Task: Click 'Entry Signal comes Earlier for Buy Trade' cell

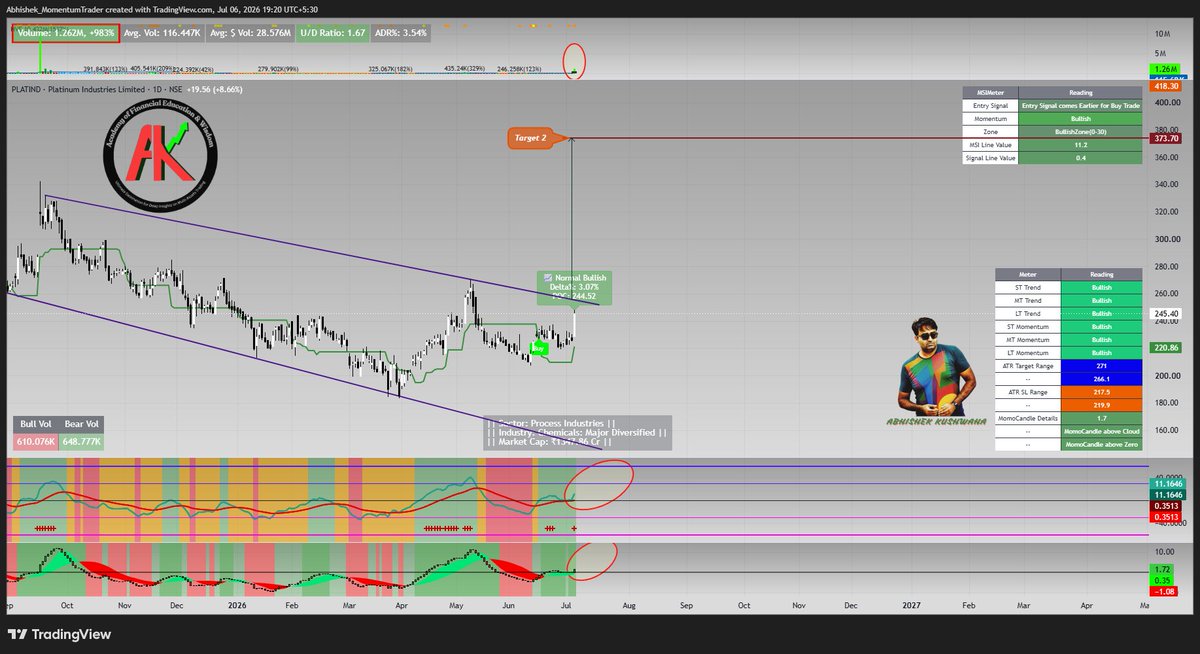Action: click(1080, 105)
